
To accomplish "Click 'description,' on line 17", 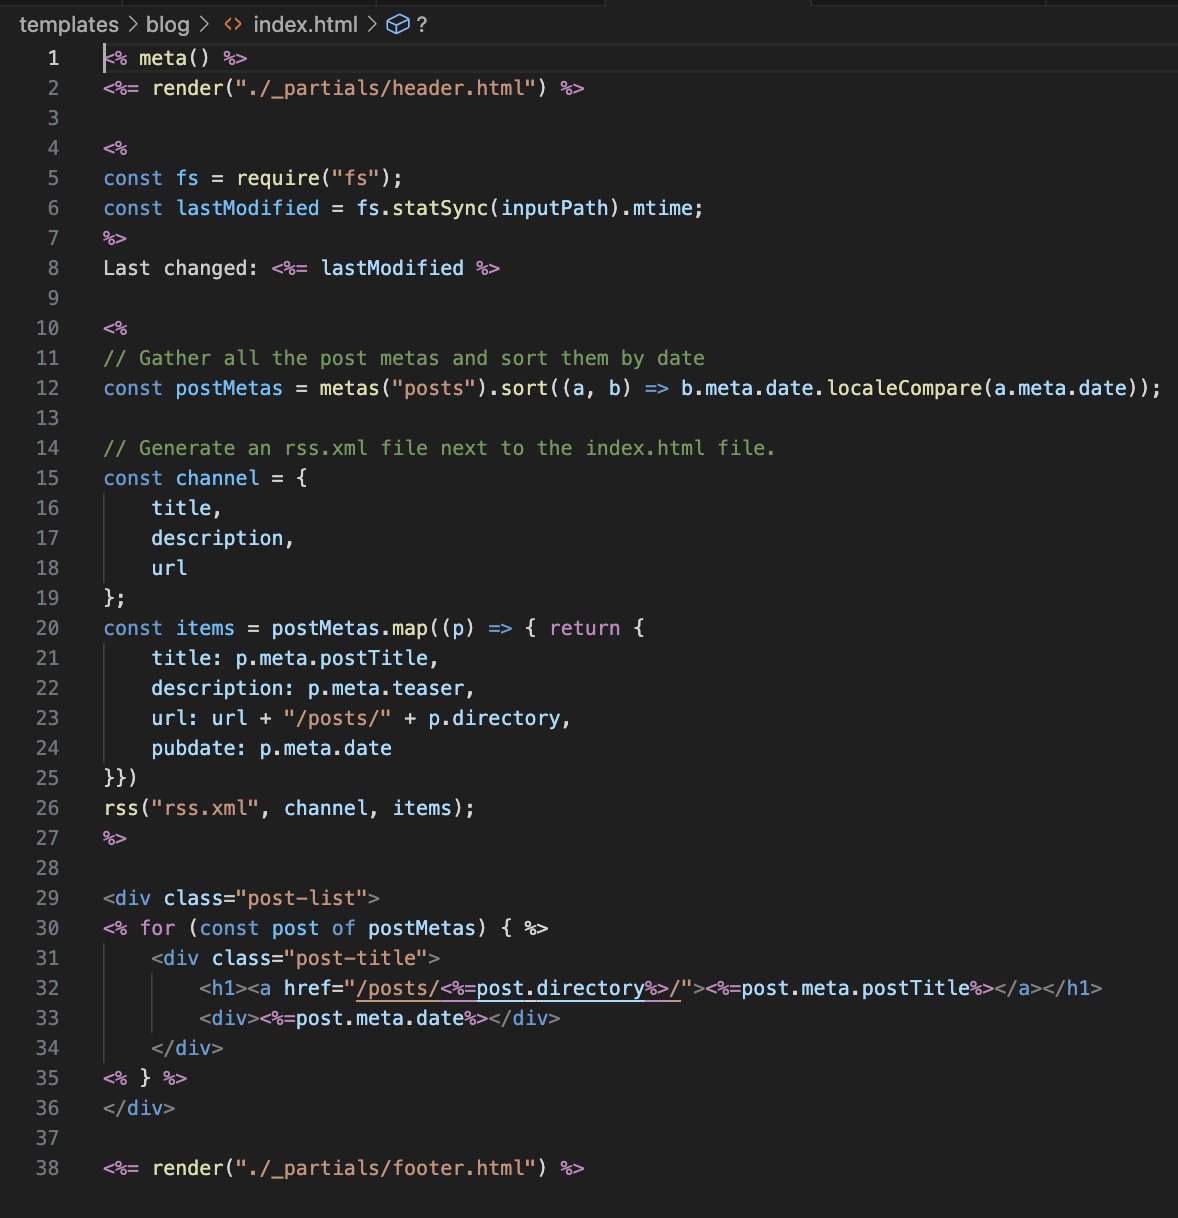I will point(223,538).
